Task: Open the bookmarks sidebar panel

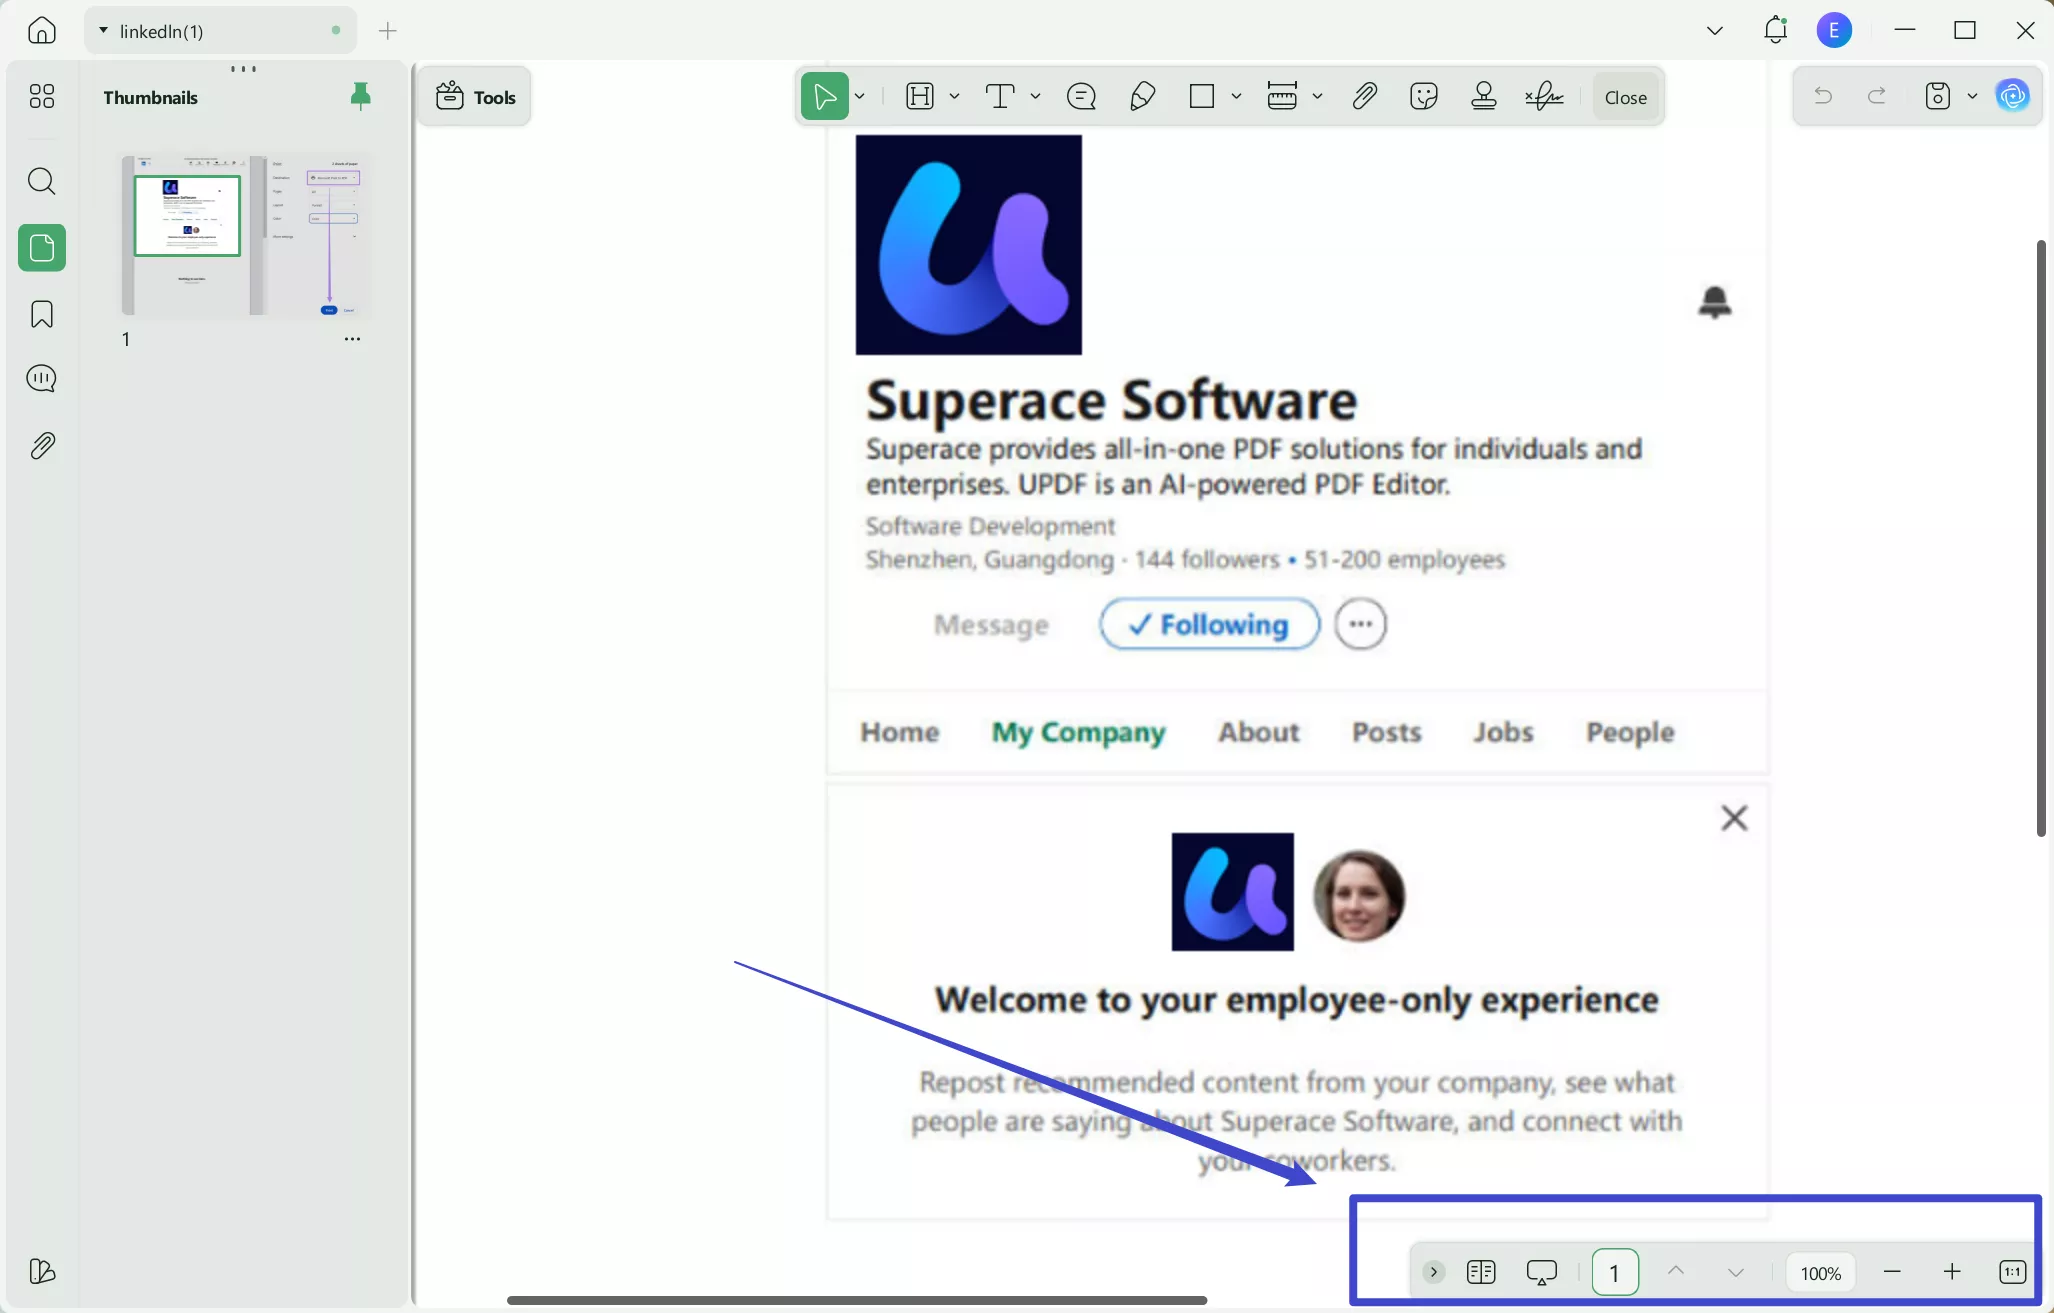Action: [42, 314]
